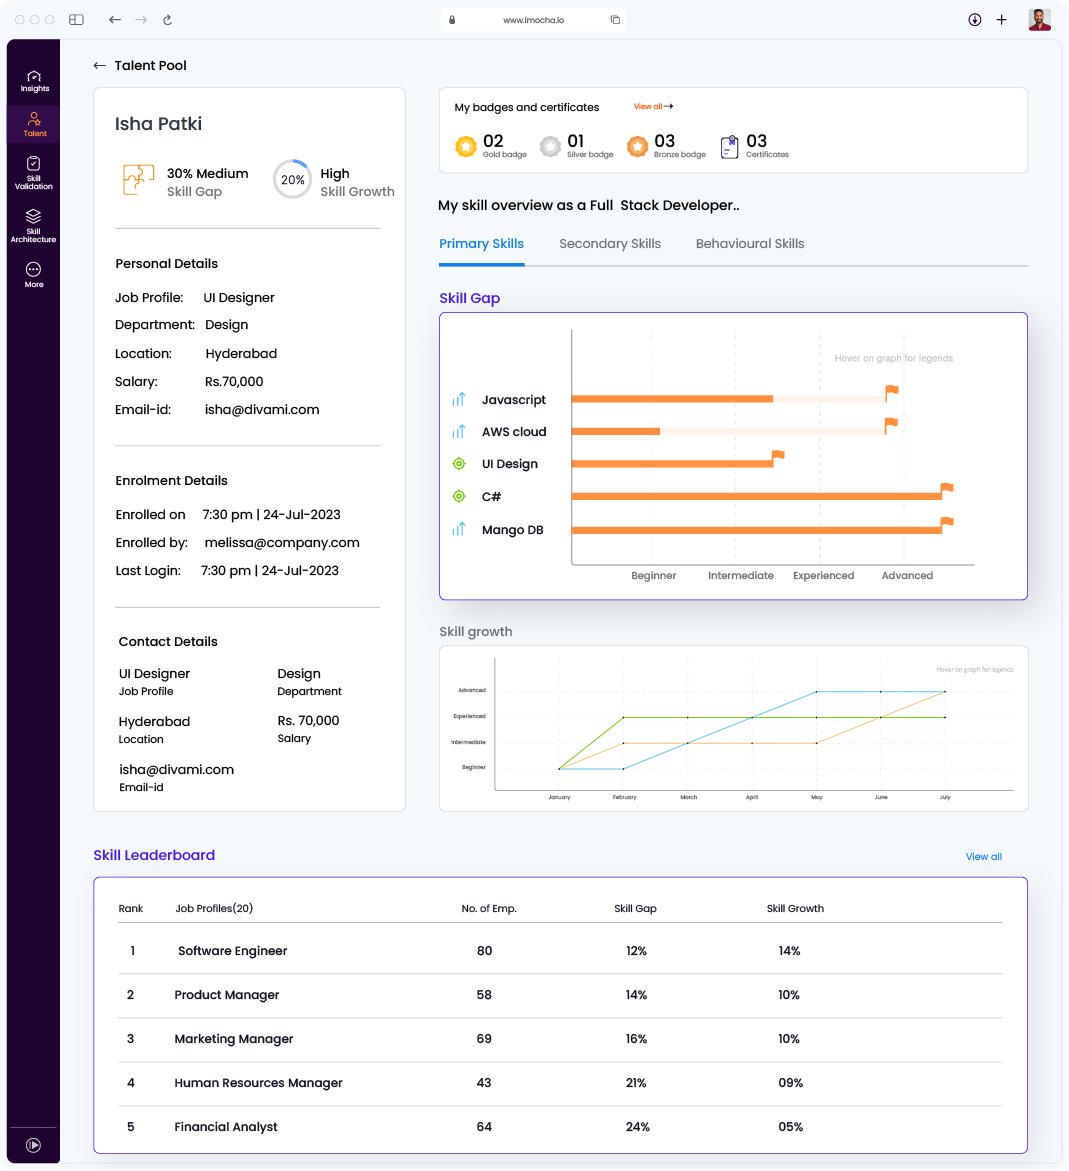Click View all for badges and certificates
Image resolution: width=1069 pixels, height=1171 pixels.
[651, 106]
